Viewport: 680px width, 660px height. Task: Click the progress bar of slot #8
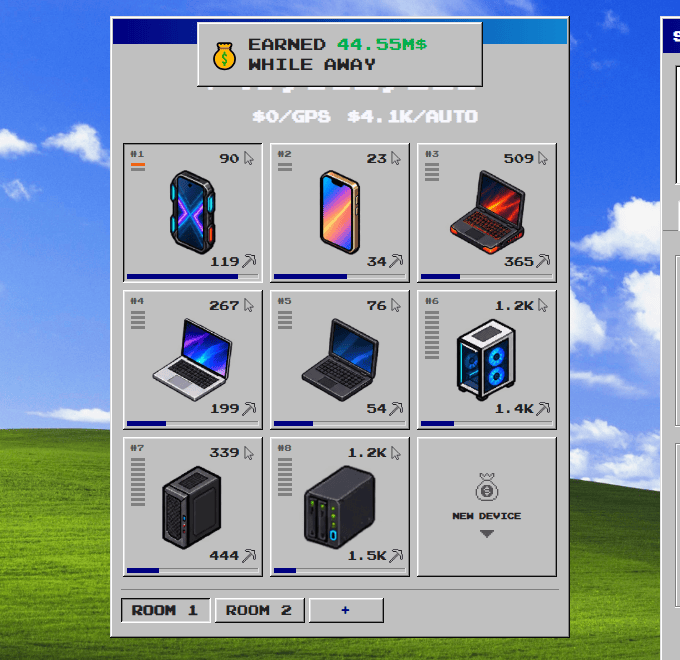click(x=340, y=571)
